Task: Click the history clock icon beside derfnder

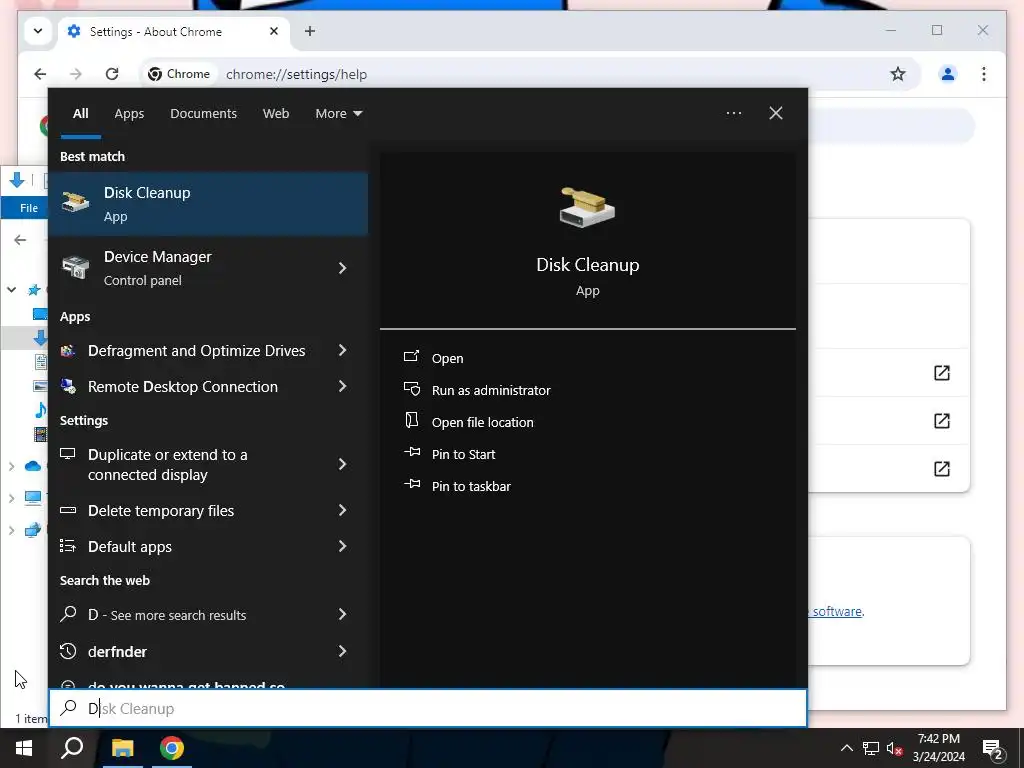Action: [x=68, y=651]
